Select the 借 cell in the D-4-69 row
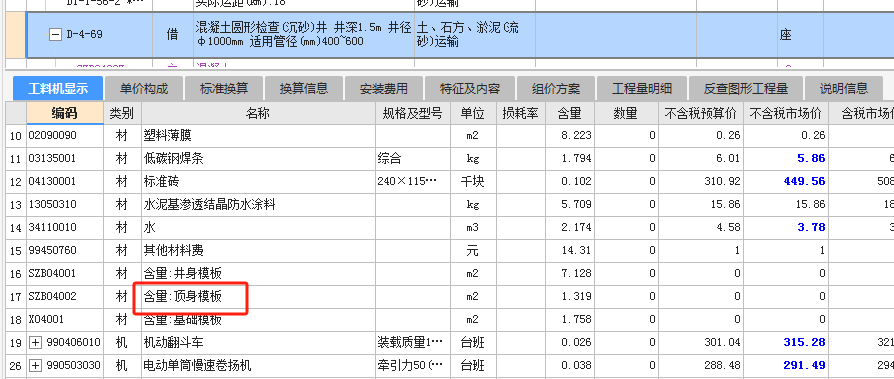The image size is (894, 379). (173, 35)
